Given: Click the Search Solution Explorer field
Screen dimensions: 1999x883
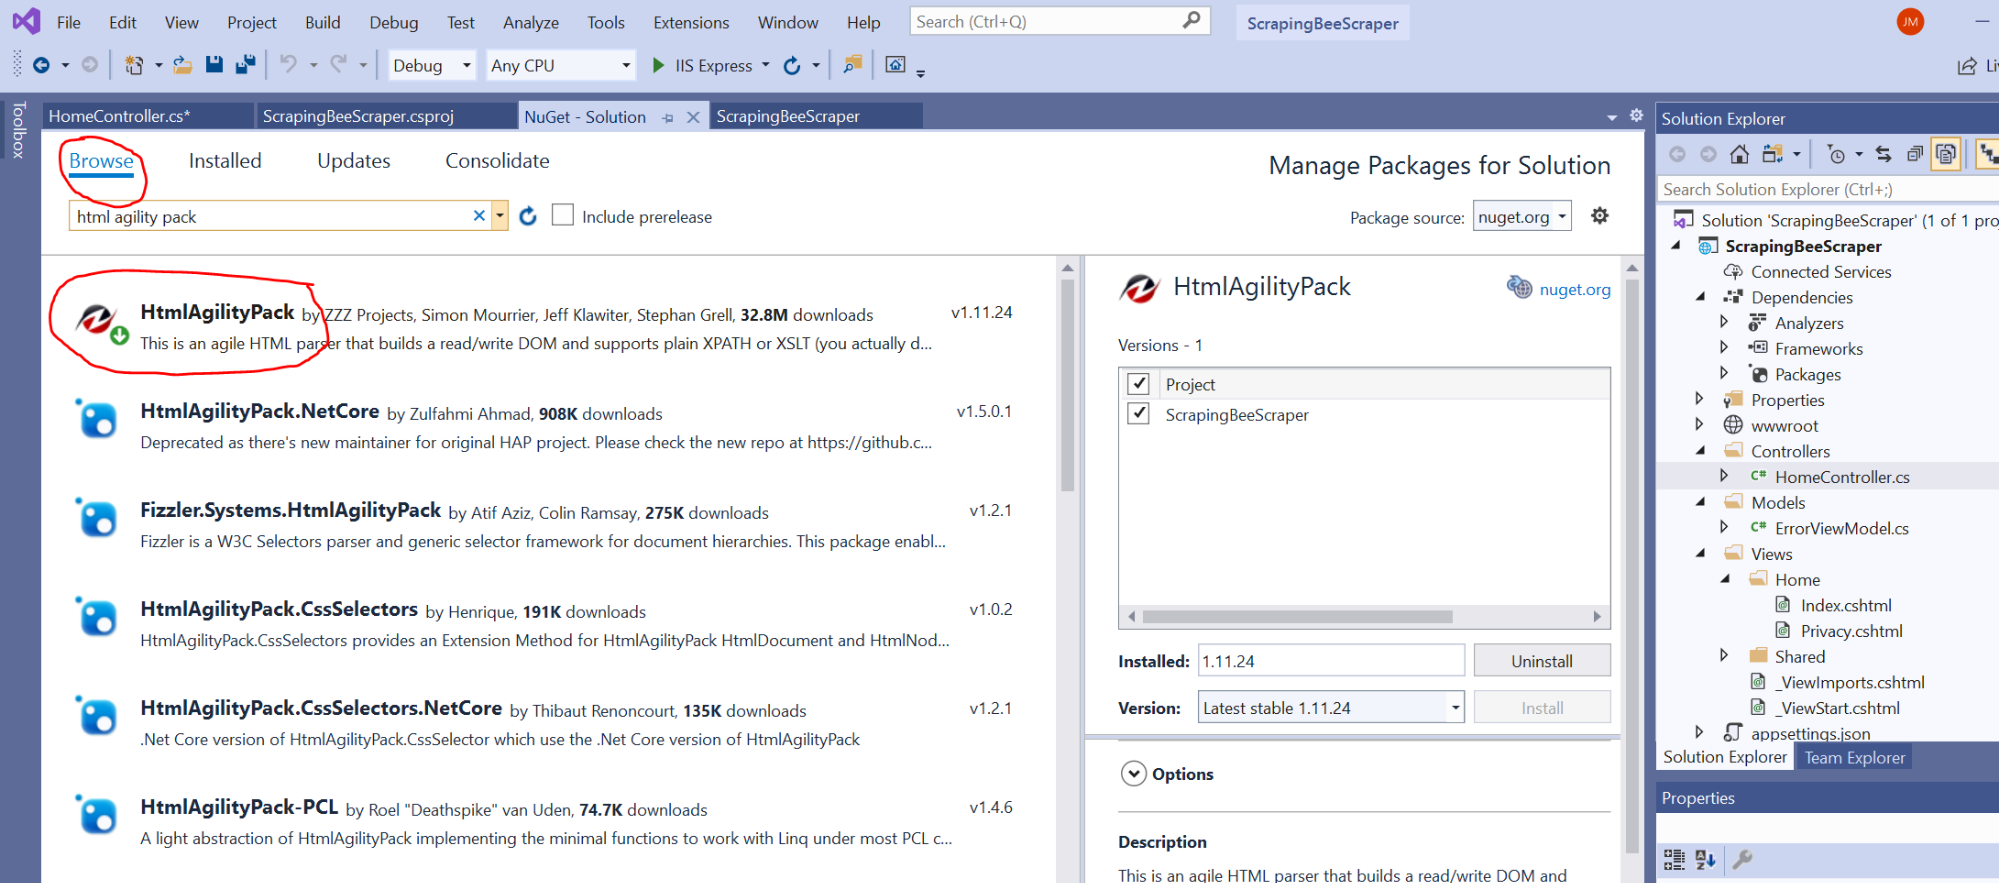Looking at the screenshot, I should coord(1826,189).
